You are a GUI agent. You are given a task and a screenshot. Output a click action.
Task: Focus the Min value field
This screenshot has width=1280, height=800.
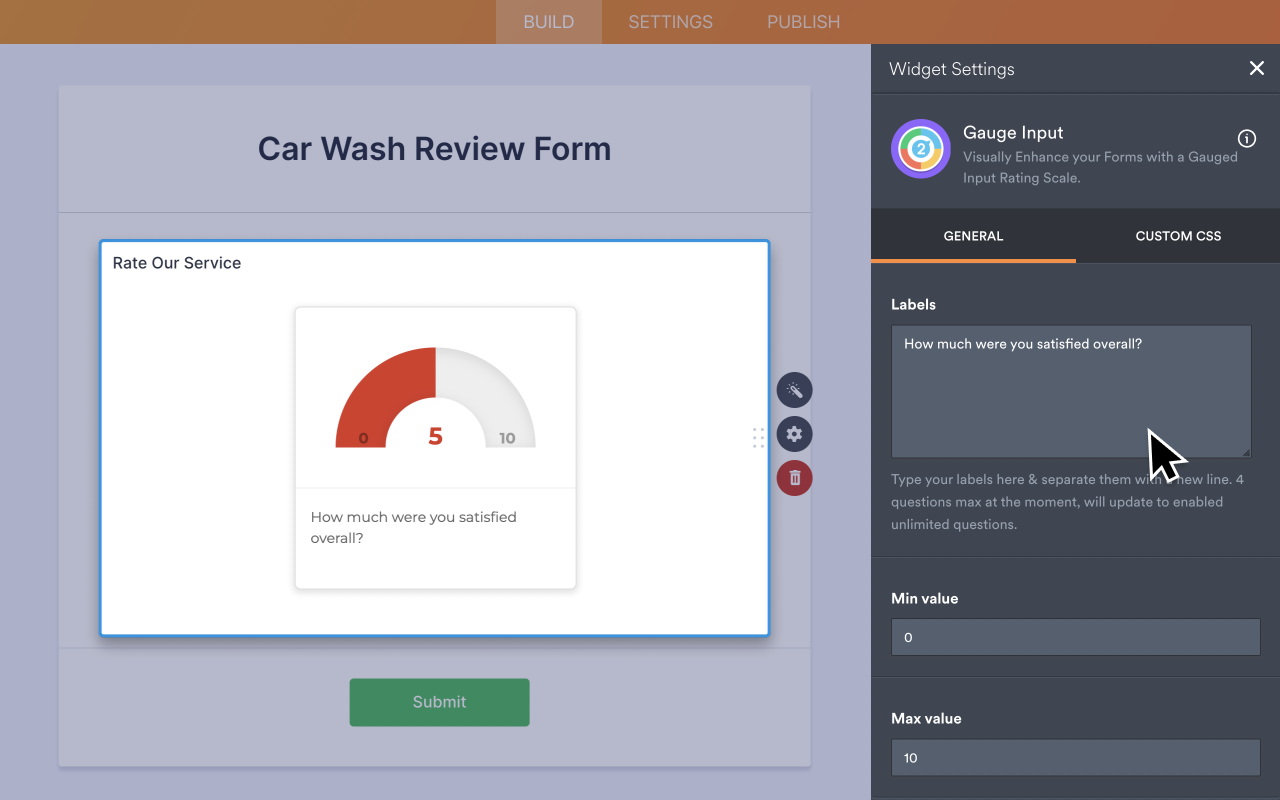(x=1075, y=637)
